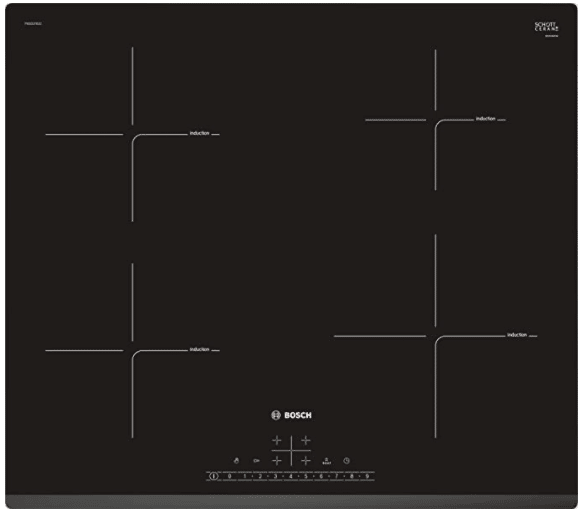Viewport: 581px width, 512px height.
Task: Click the bottom-right zone induction label
Action: pos(517,335)
